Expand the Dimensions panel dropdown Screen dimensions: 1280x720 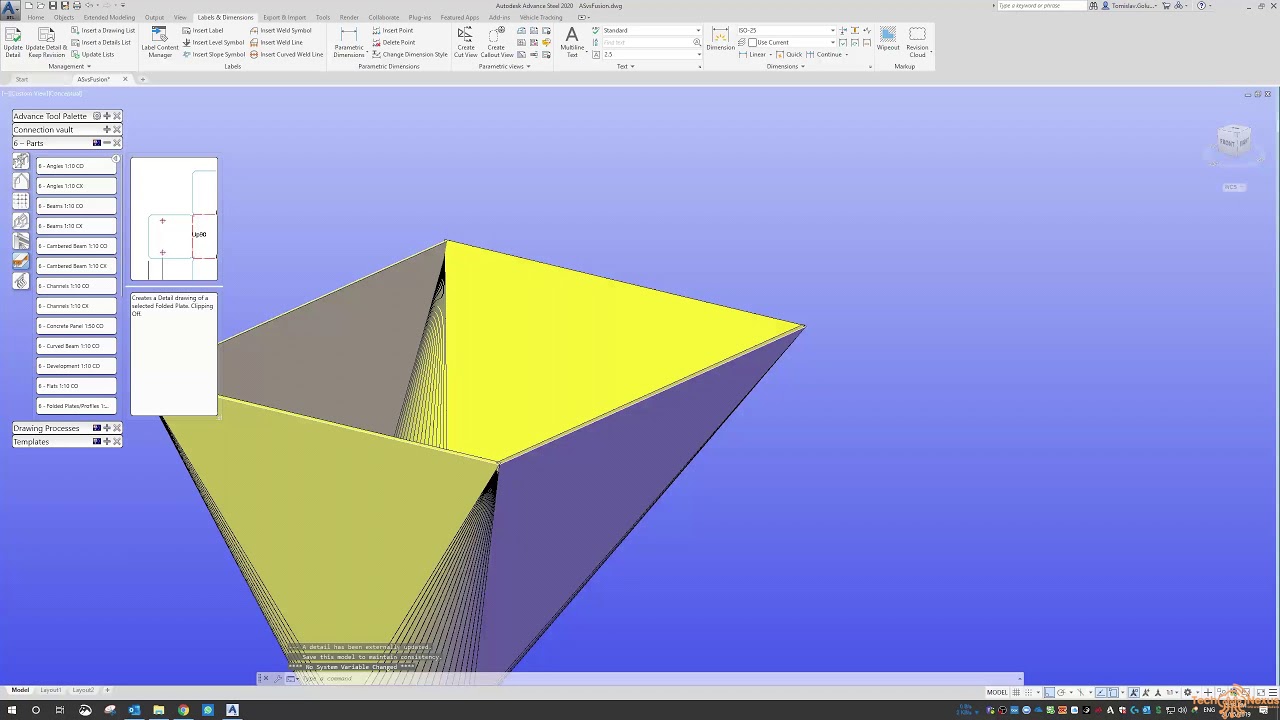point(786,66)
